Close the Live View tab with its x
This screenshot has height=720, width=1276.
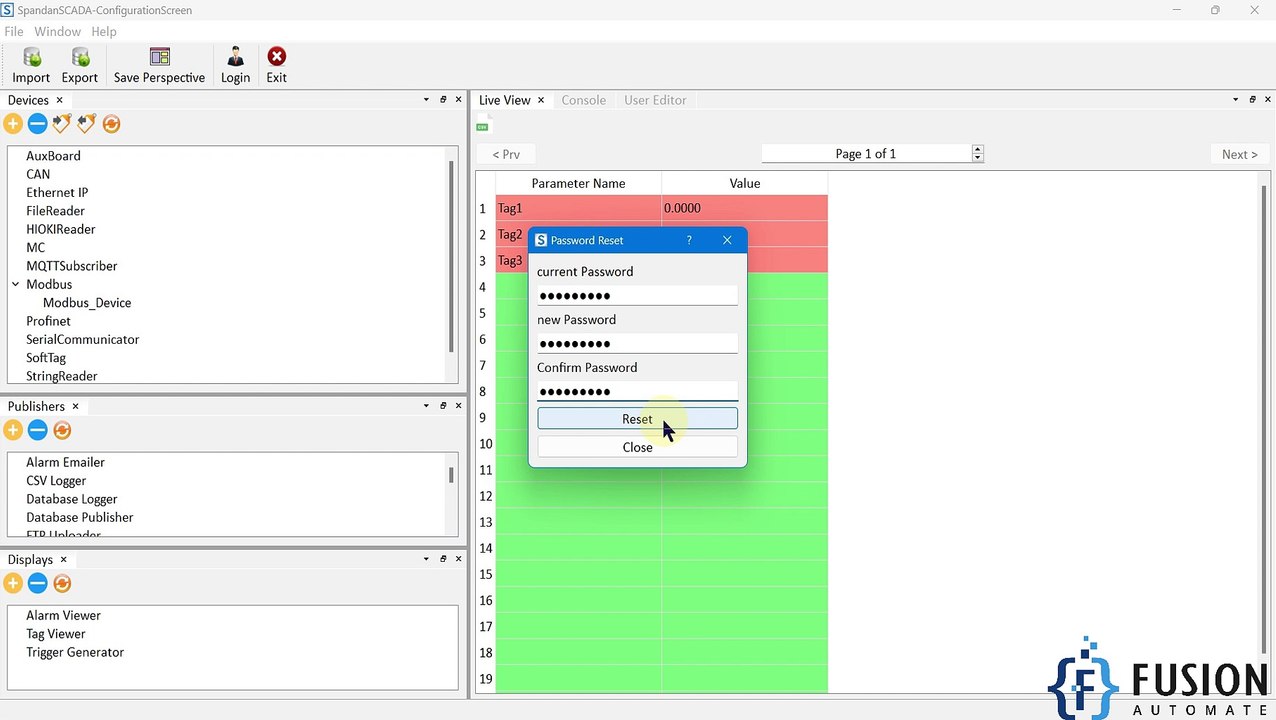[541, 100]
